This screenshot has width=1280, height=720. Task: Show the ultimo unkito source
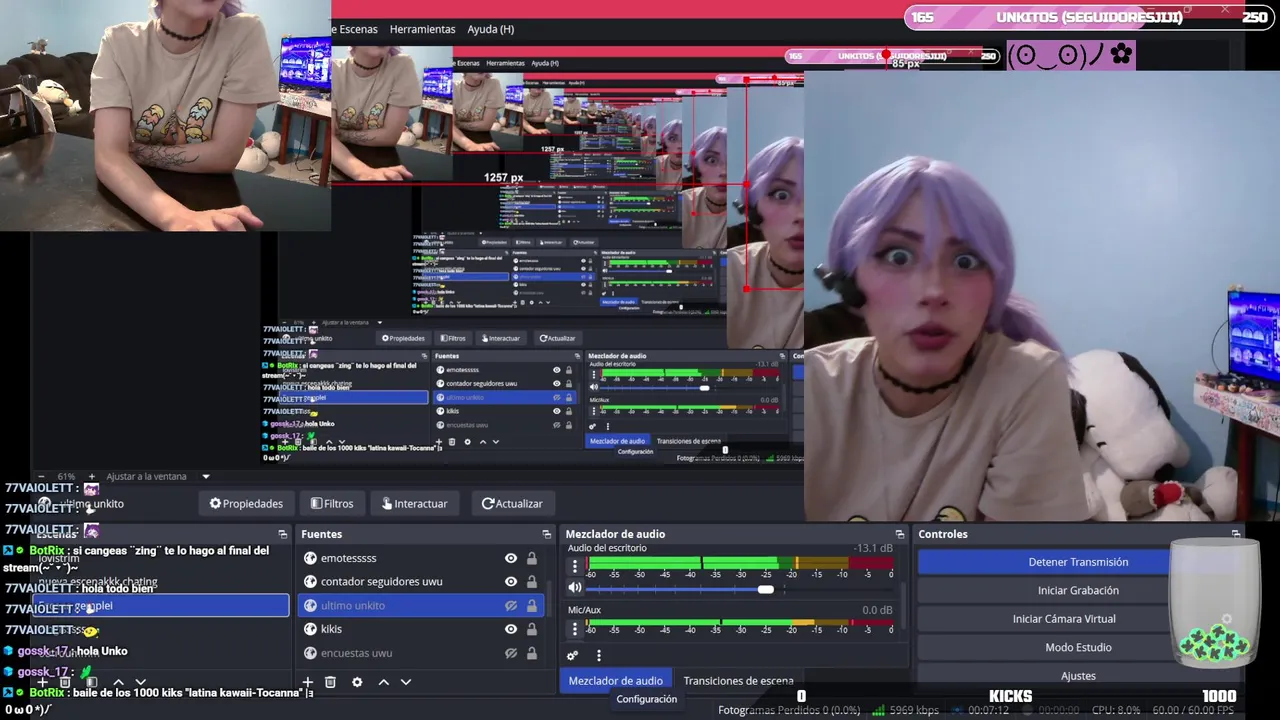point(511,605)
